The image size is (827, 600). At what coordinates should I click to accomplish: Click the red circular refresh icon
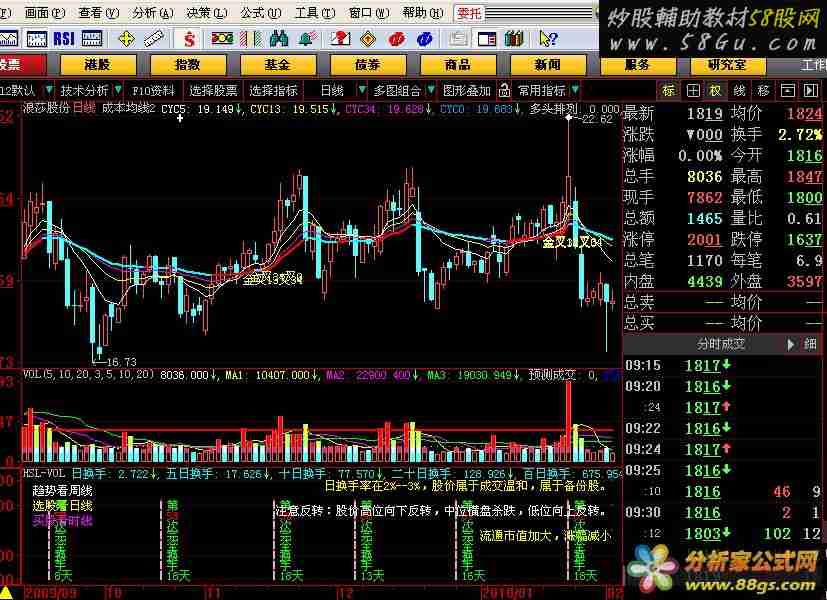397,38
